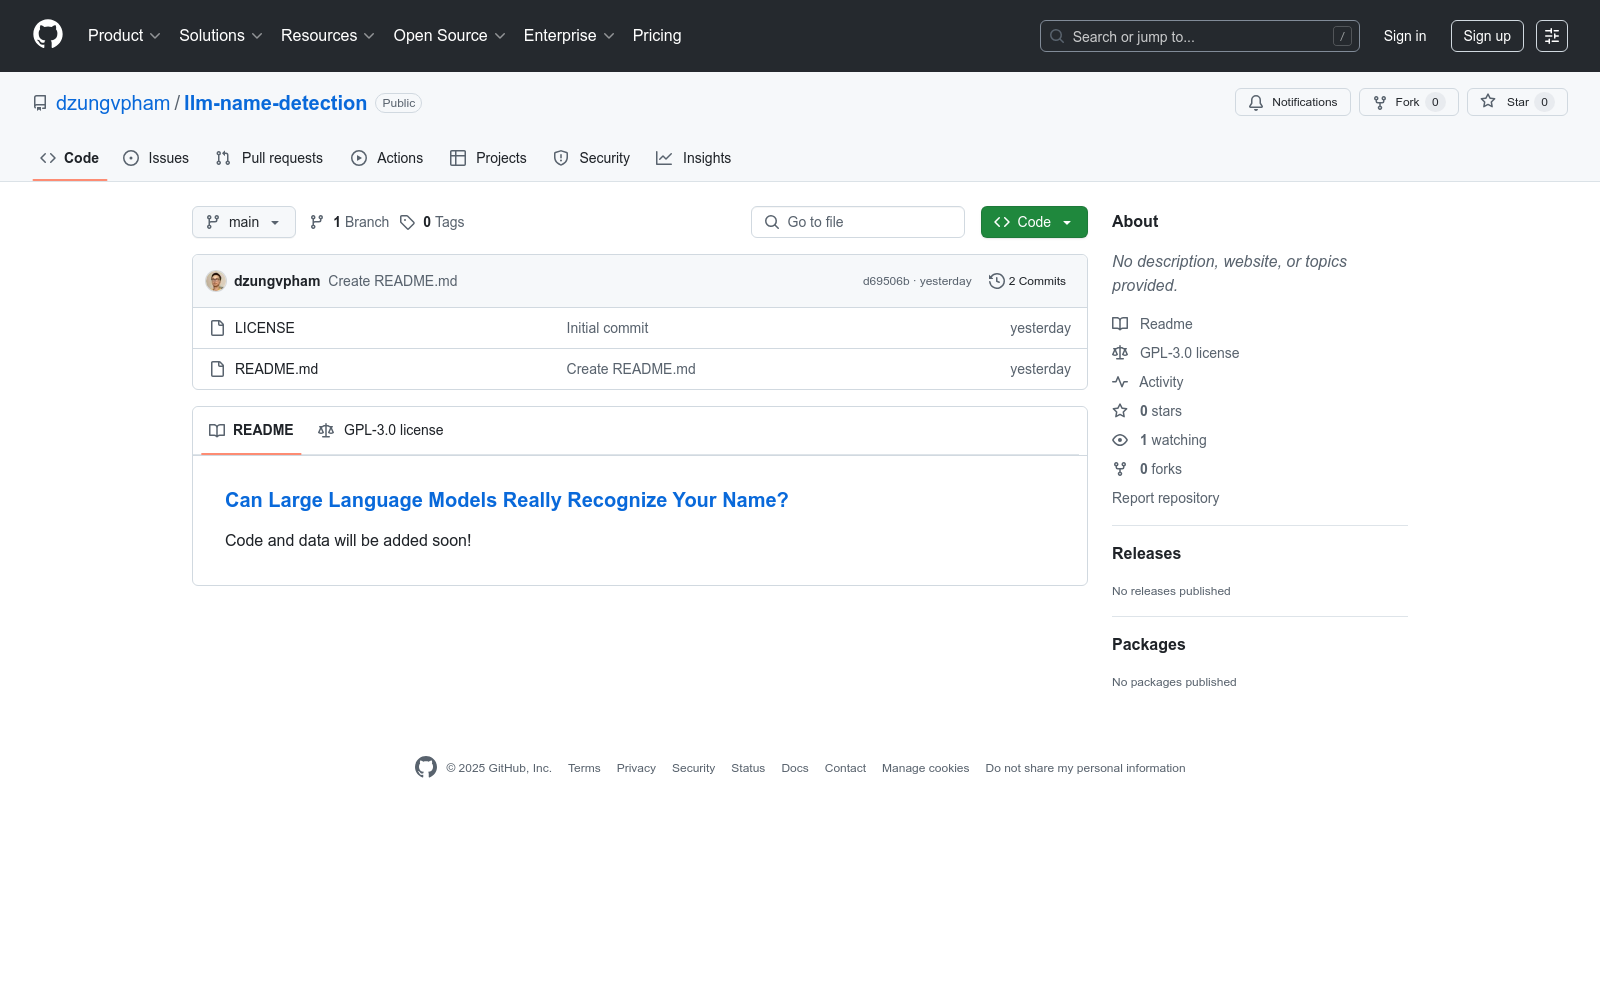Switch to the Code tab
Image resolution: width=1600 pixels, height=1000 pixels.
click(70, 158)
